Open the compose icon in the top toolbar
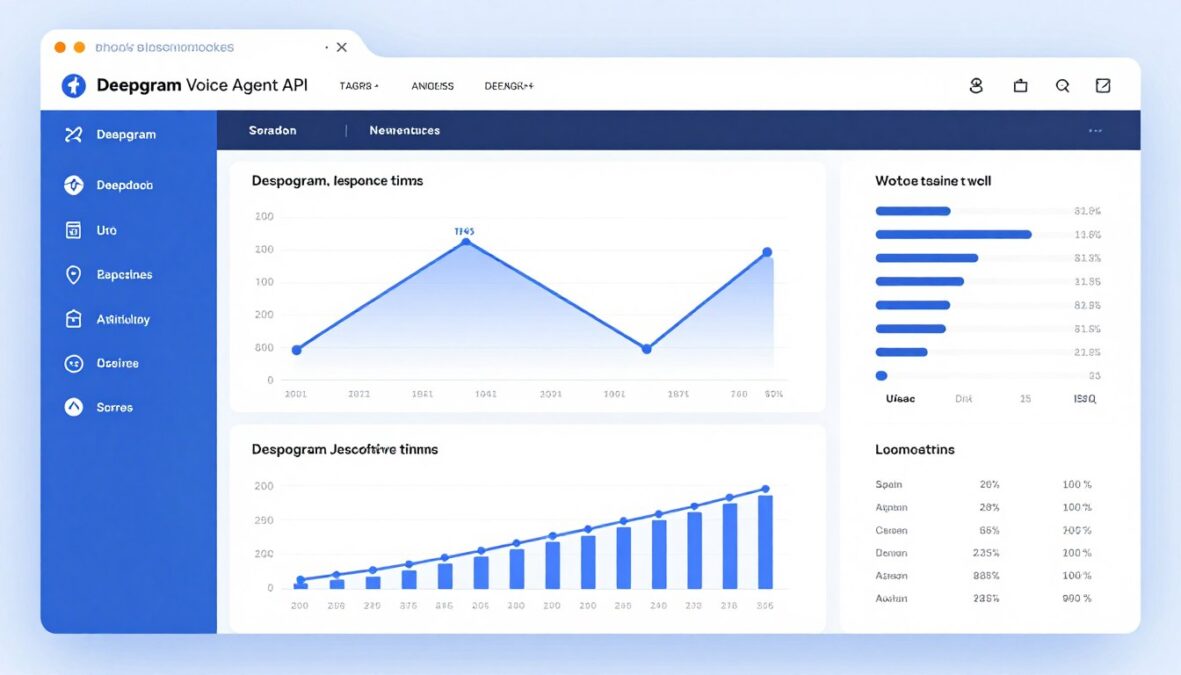 click(x=1103, y=86)
